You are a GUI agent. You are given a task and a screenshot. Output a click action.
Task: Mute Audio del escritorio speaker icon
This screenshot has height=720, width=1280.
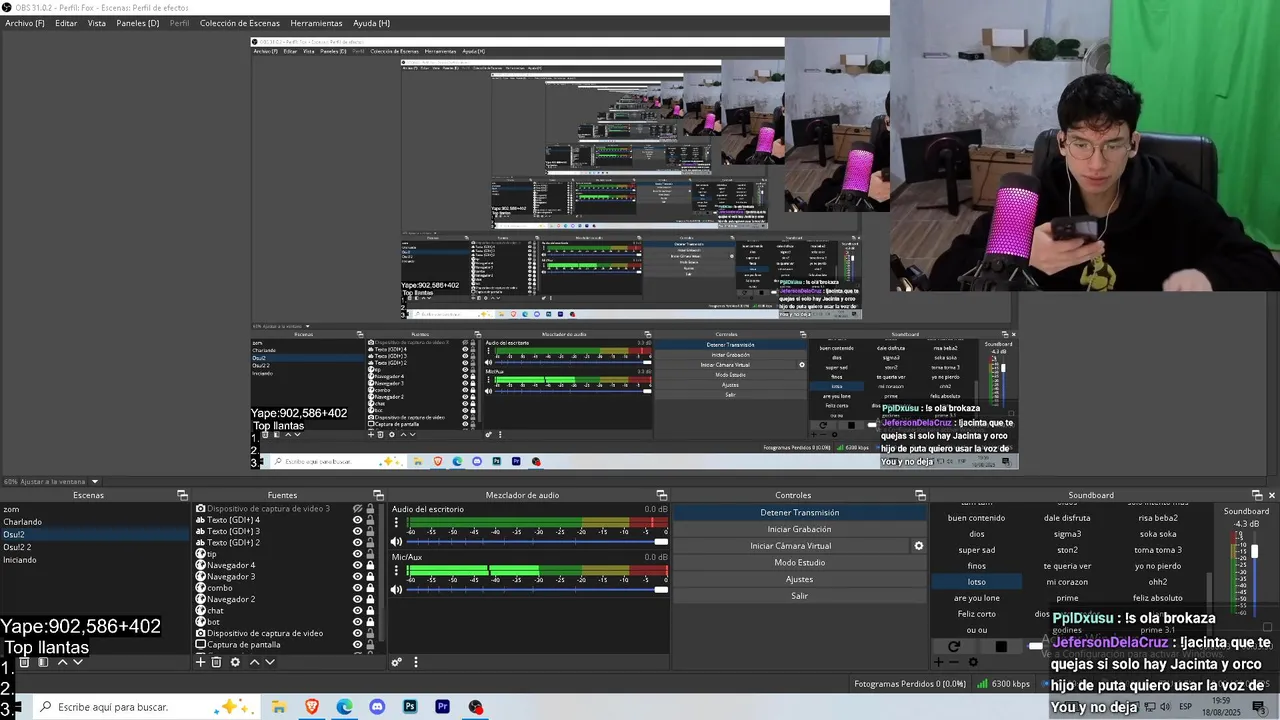(397, 542)
